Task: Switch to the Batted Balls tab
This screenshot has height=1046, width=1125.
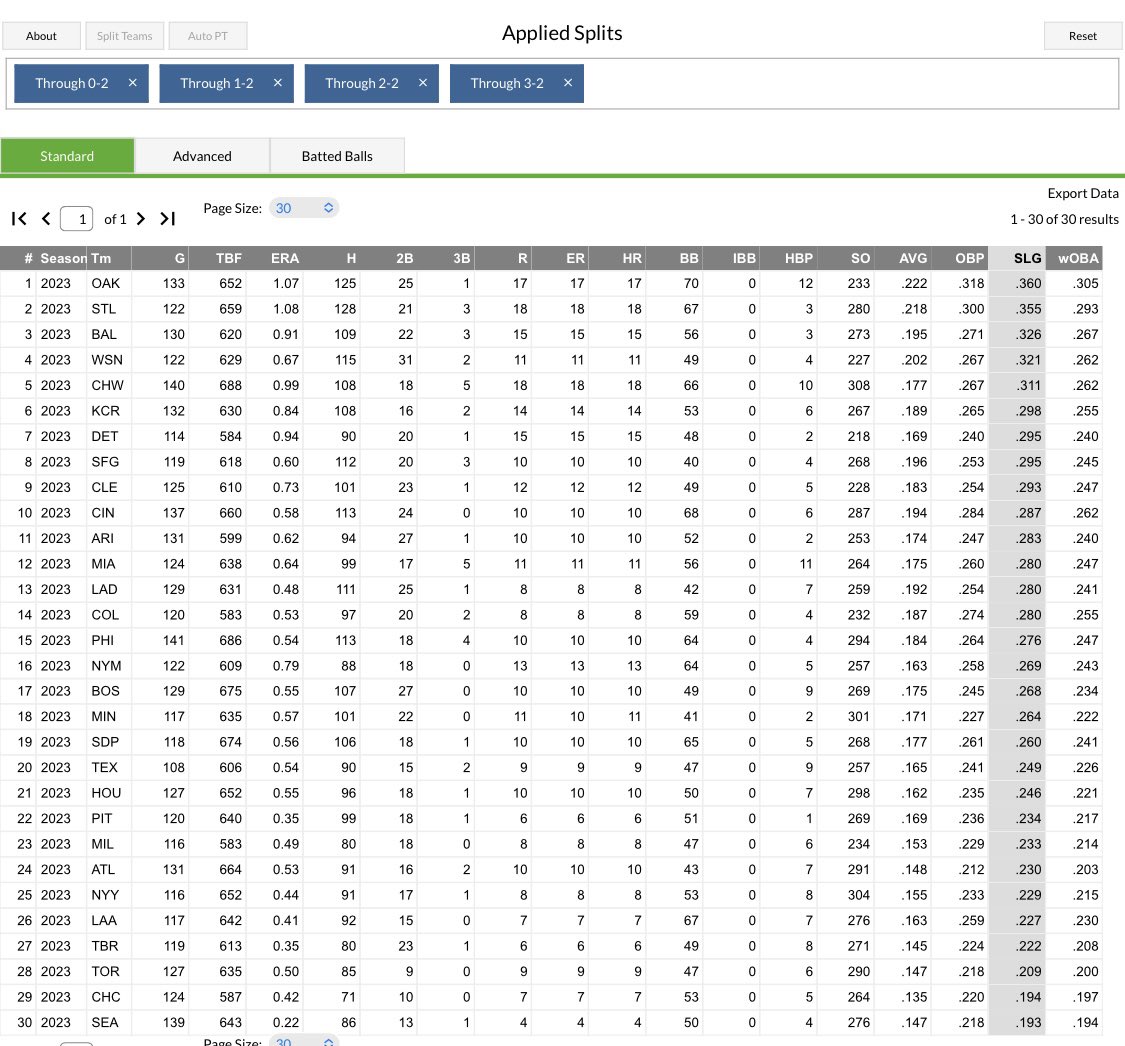Action: pos(337,156)
